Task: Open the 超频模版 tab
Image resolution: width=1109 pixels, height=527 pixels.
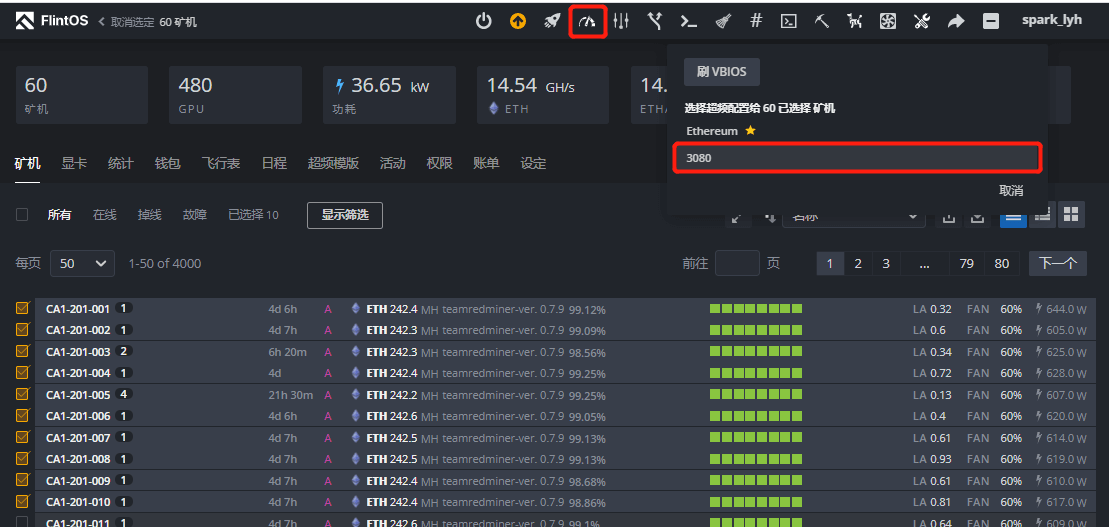Action: [333, 163]
